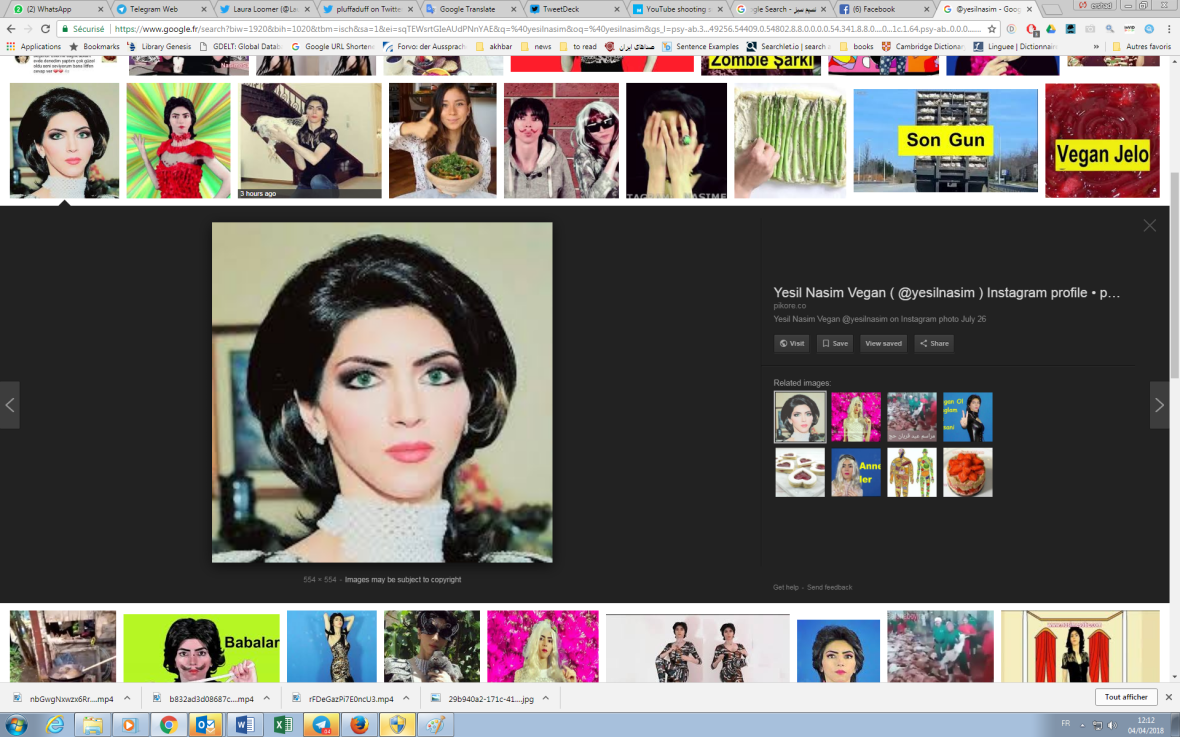The height and width of the screenshot is (737, 1180).
Task: Open the 'Autres favoris' bookmarks folder
Action: pyautogui.click(x=1140, y=46)
